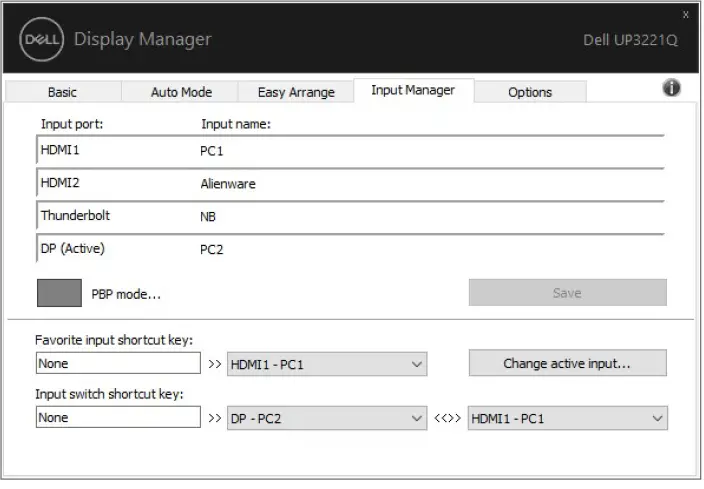Open the DP - PC2 switch dropdown
The height and width of the screenshot is (489, 704).
[327, 419]
